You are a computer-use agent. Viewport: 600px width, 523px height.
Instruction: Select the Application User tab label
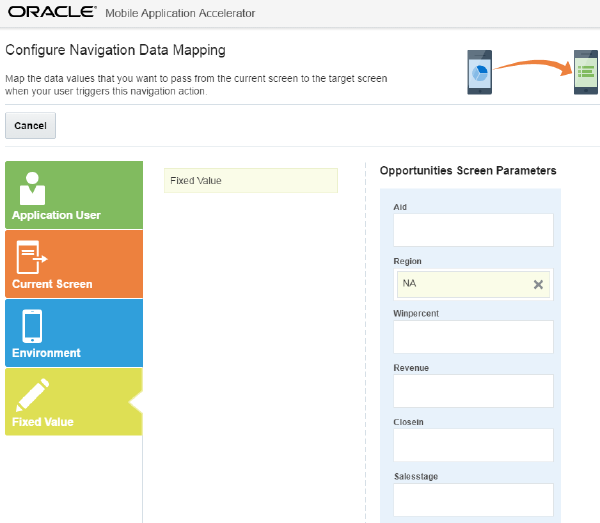pyautogui.click(x=56, y=215)
